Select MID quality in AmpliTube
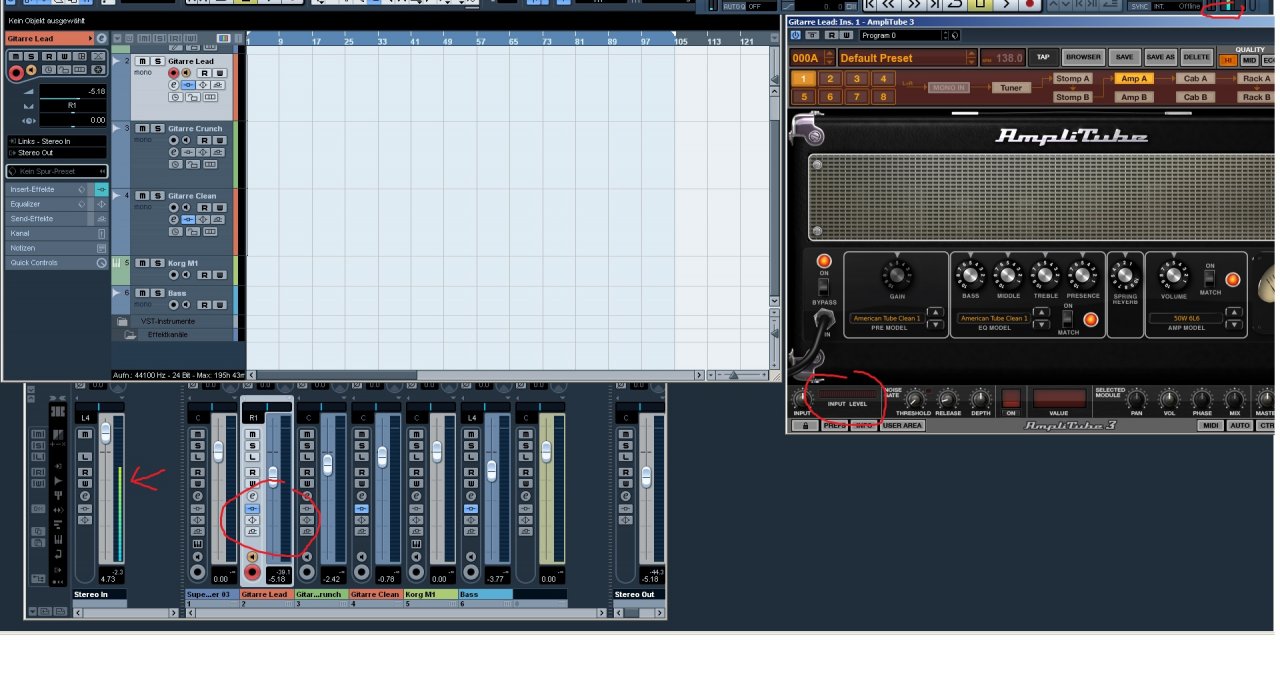Viewport: 1280px width, 693px height. 1249,61
